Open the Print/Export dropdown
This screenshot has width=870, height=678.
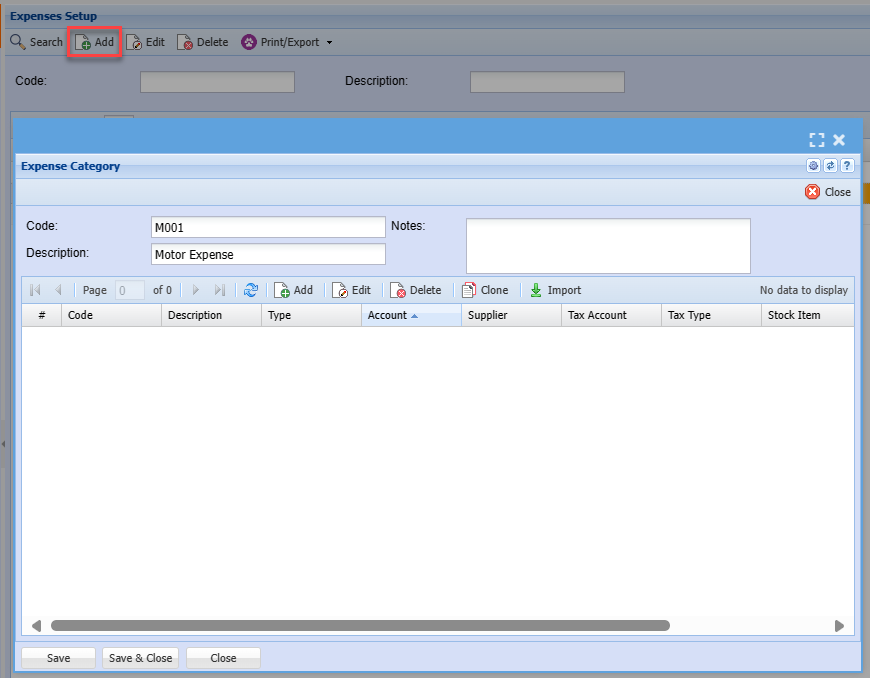(x=288, y=42)
